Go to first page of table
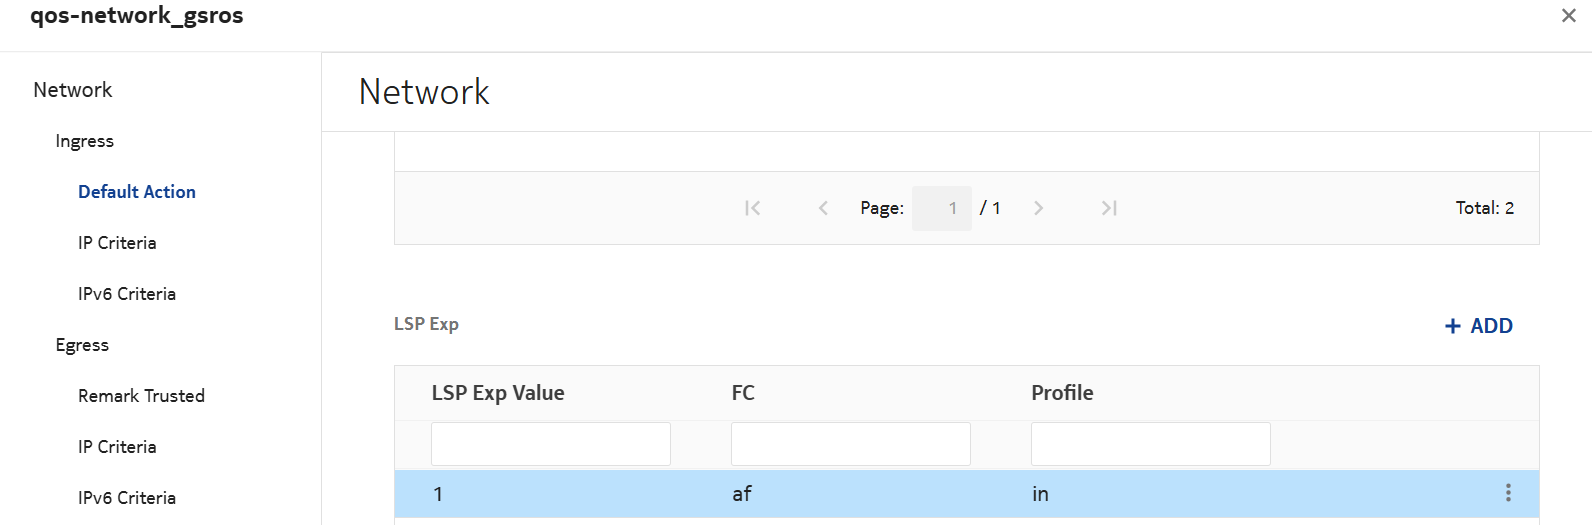Screen dimensions: 1592x525 (753, 208)
